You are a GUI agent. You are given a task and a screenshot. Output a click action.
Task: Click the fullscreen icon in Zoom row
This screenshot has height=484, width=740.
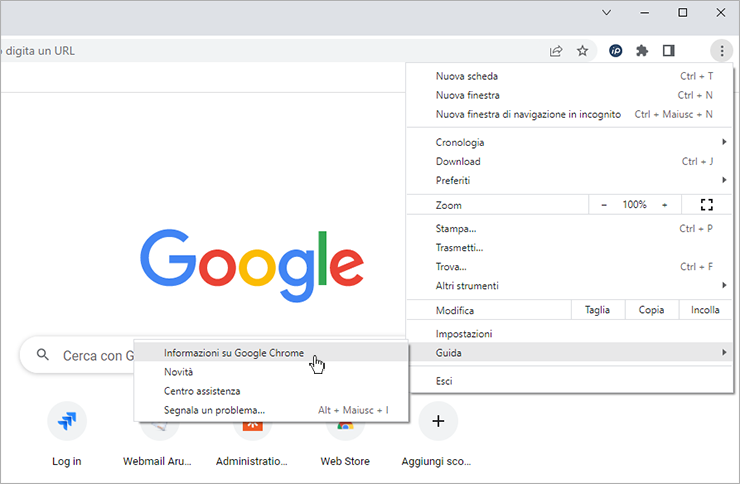[x=706, y=205]
